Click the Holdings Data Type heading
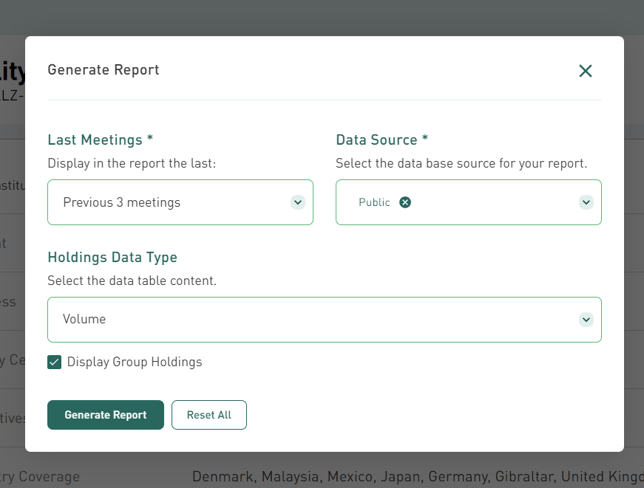 click(113, 257)
